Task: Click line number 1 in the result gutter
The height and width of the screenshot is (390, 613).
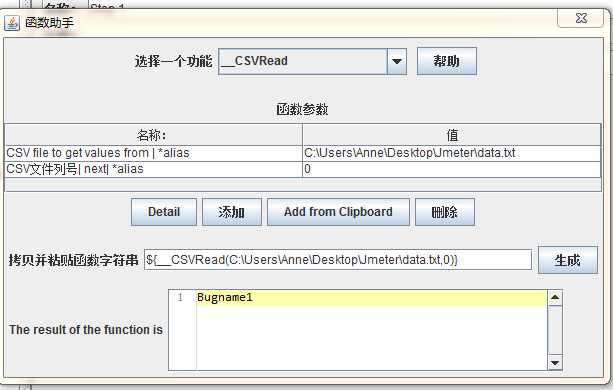Action: (x=180, y=298)
